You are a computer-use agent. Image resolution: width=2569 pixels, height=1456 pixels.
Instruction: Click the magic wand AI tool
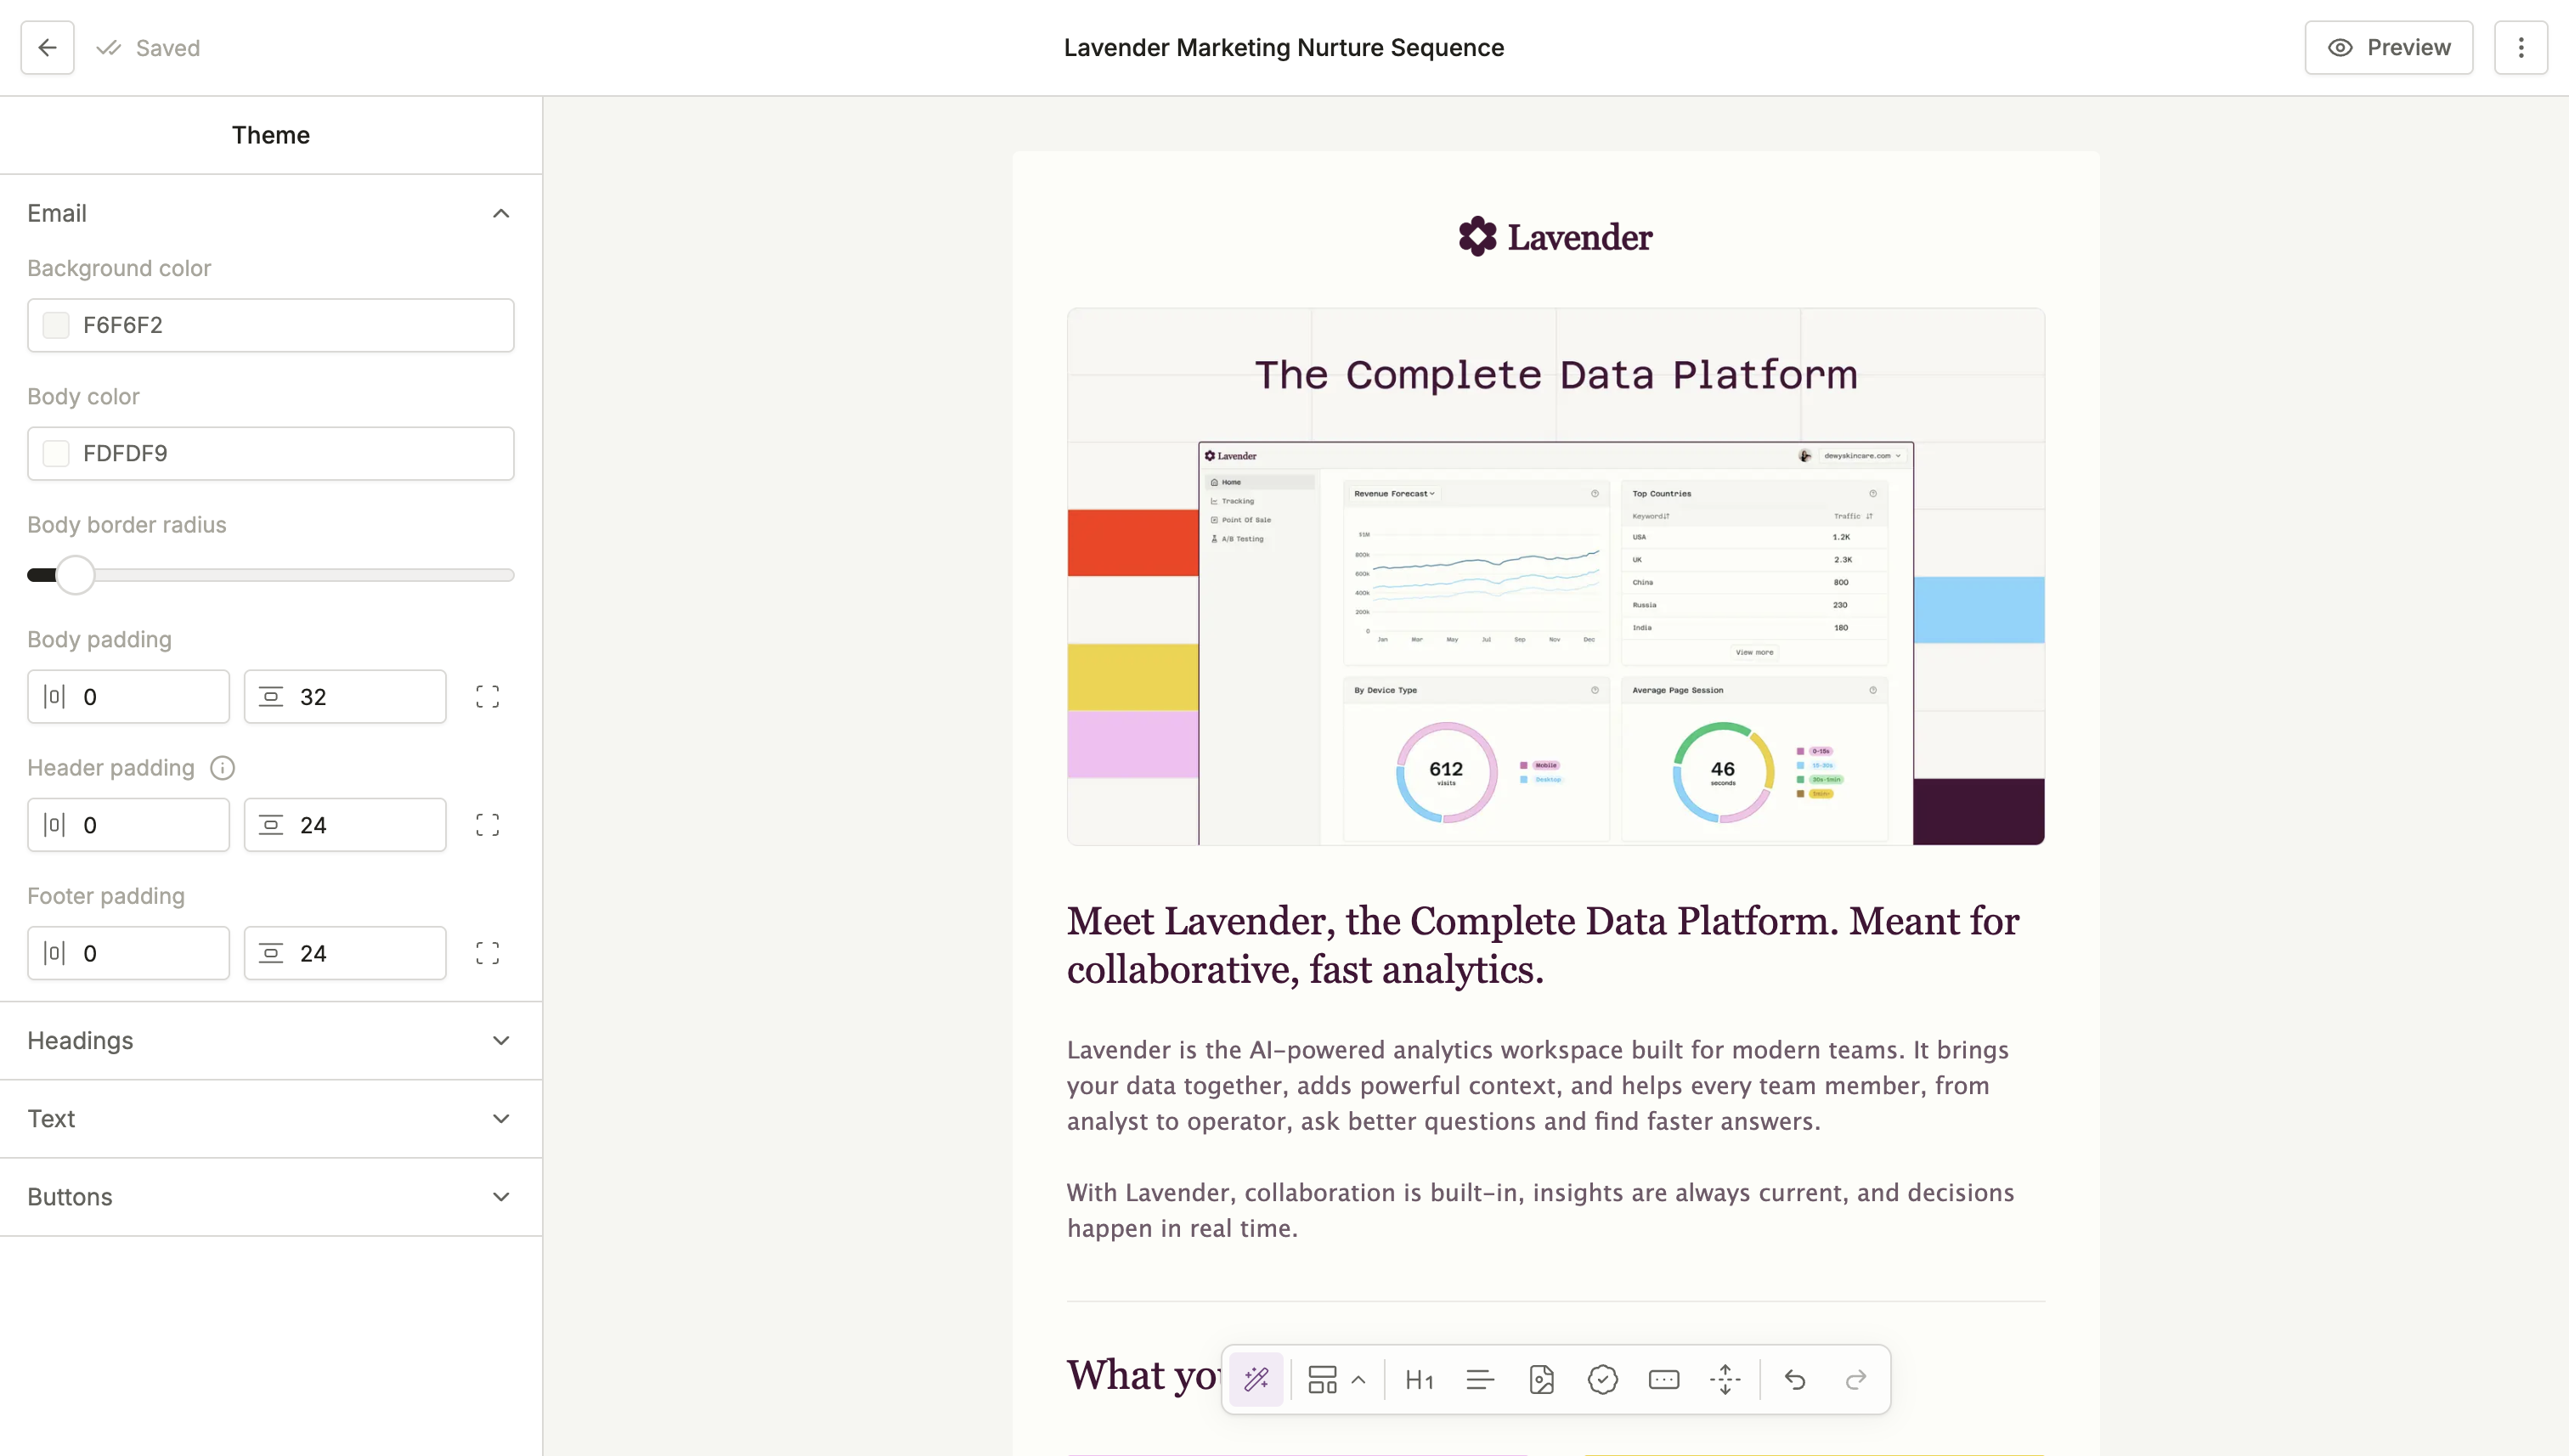click(1256, 1380)
